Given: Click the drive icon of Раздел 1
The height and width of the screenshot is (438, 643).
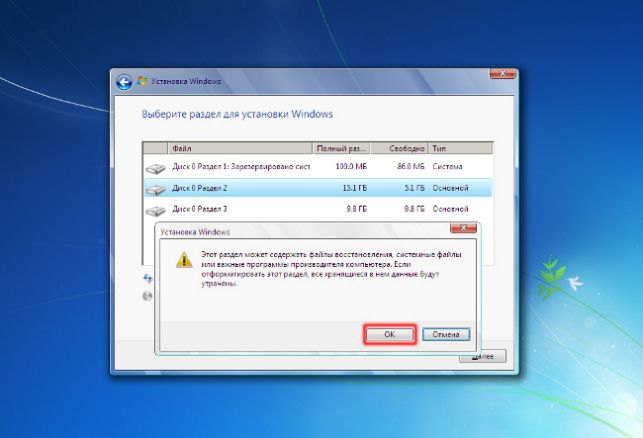Looking at the screenshot, I should (x=155, y=168).
